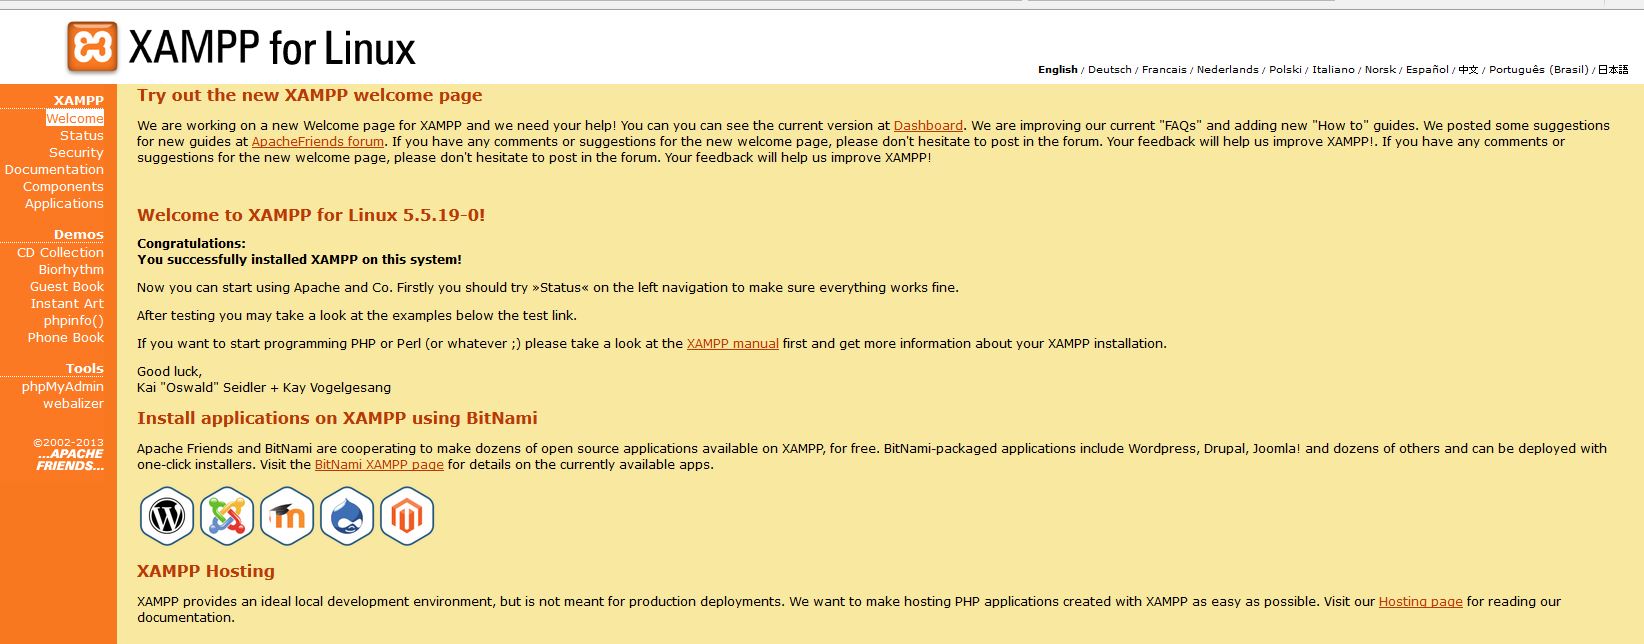Switch language to Francais
The width and height of the screenshot is (1644, 644).
1164,69
